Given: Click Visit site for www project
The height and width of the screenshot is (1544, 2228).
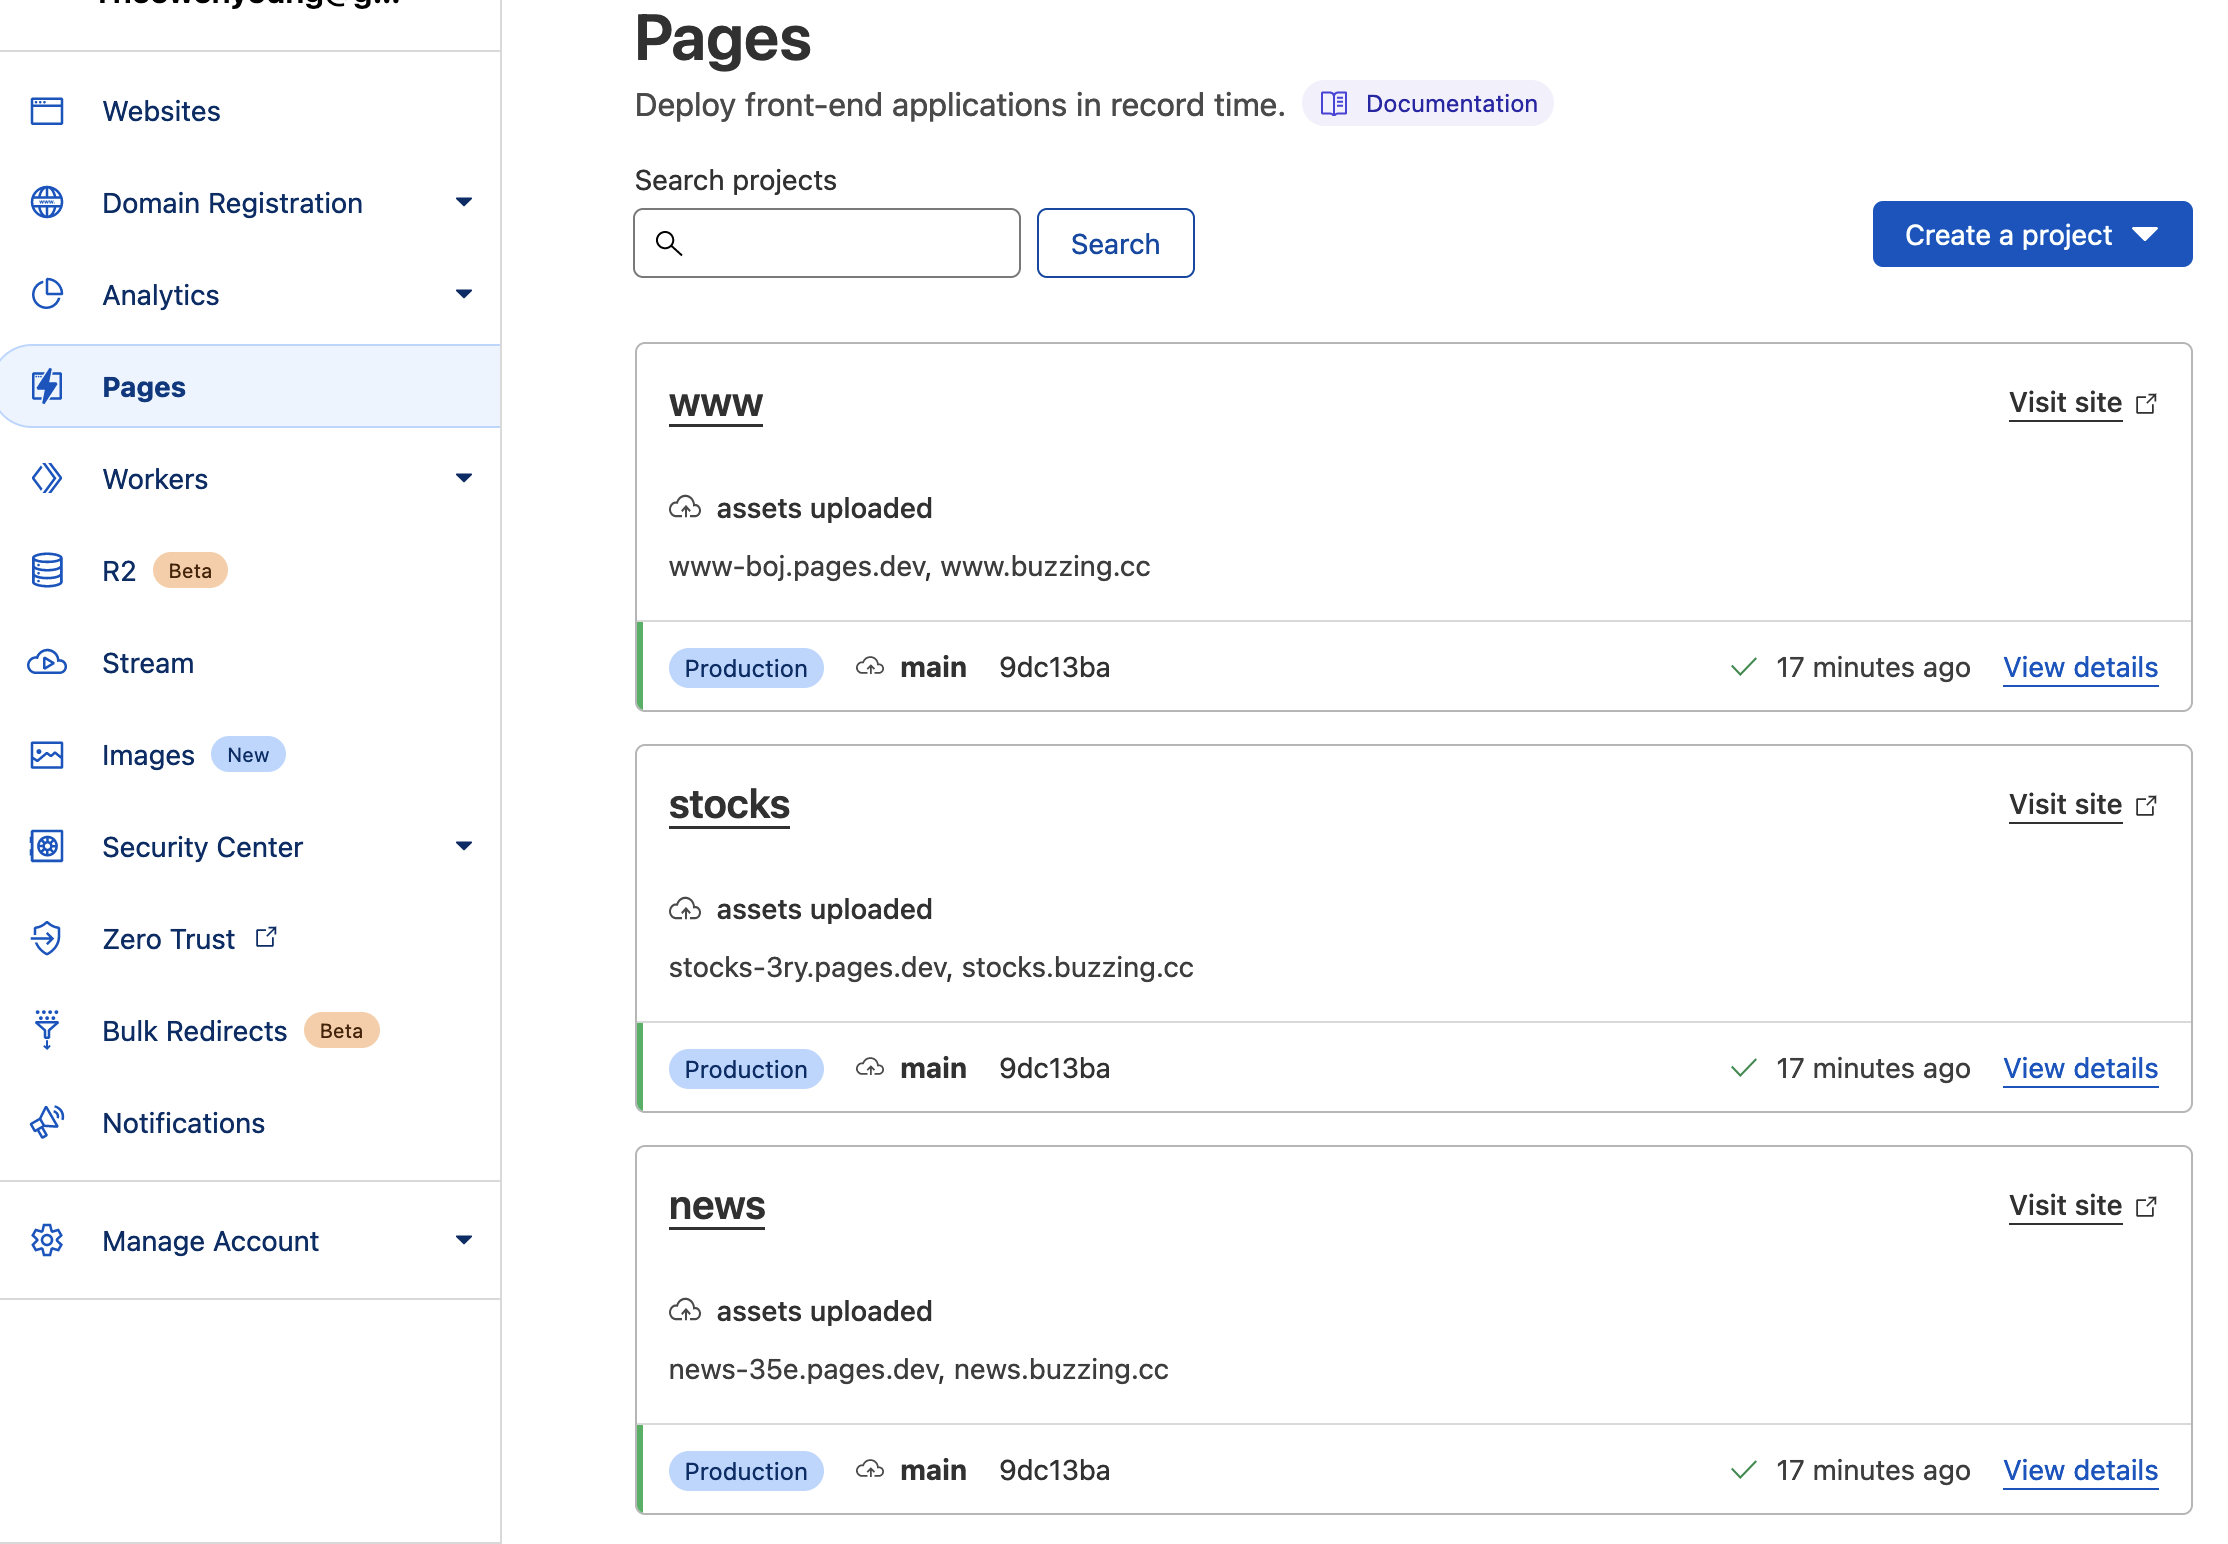Looking at the screenshot, I should pyautogui.click(x=2065, y=402).
